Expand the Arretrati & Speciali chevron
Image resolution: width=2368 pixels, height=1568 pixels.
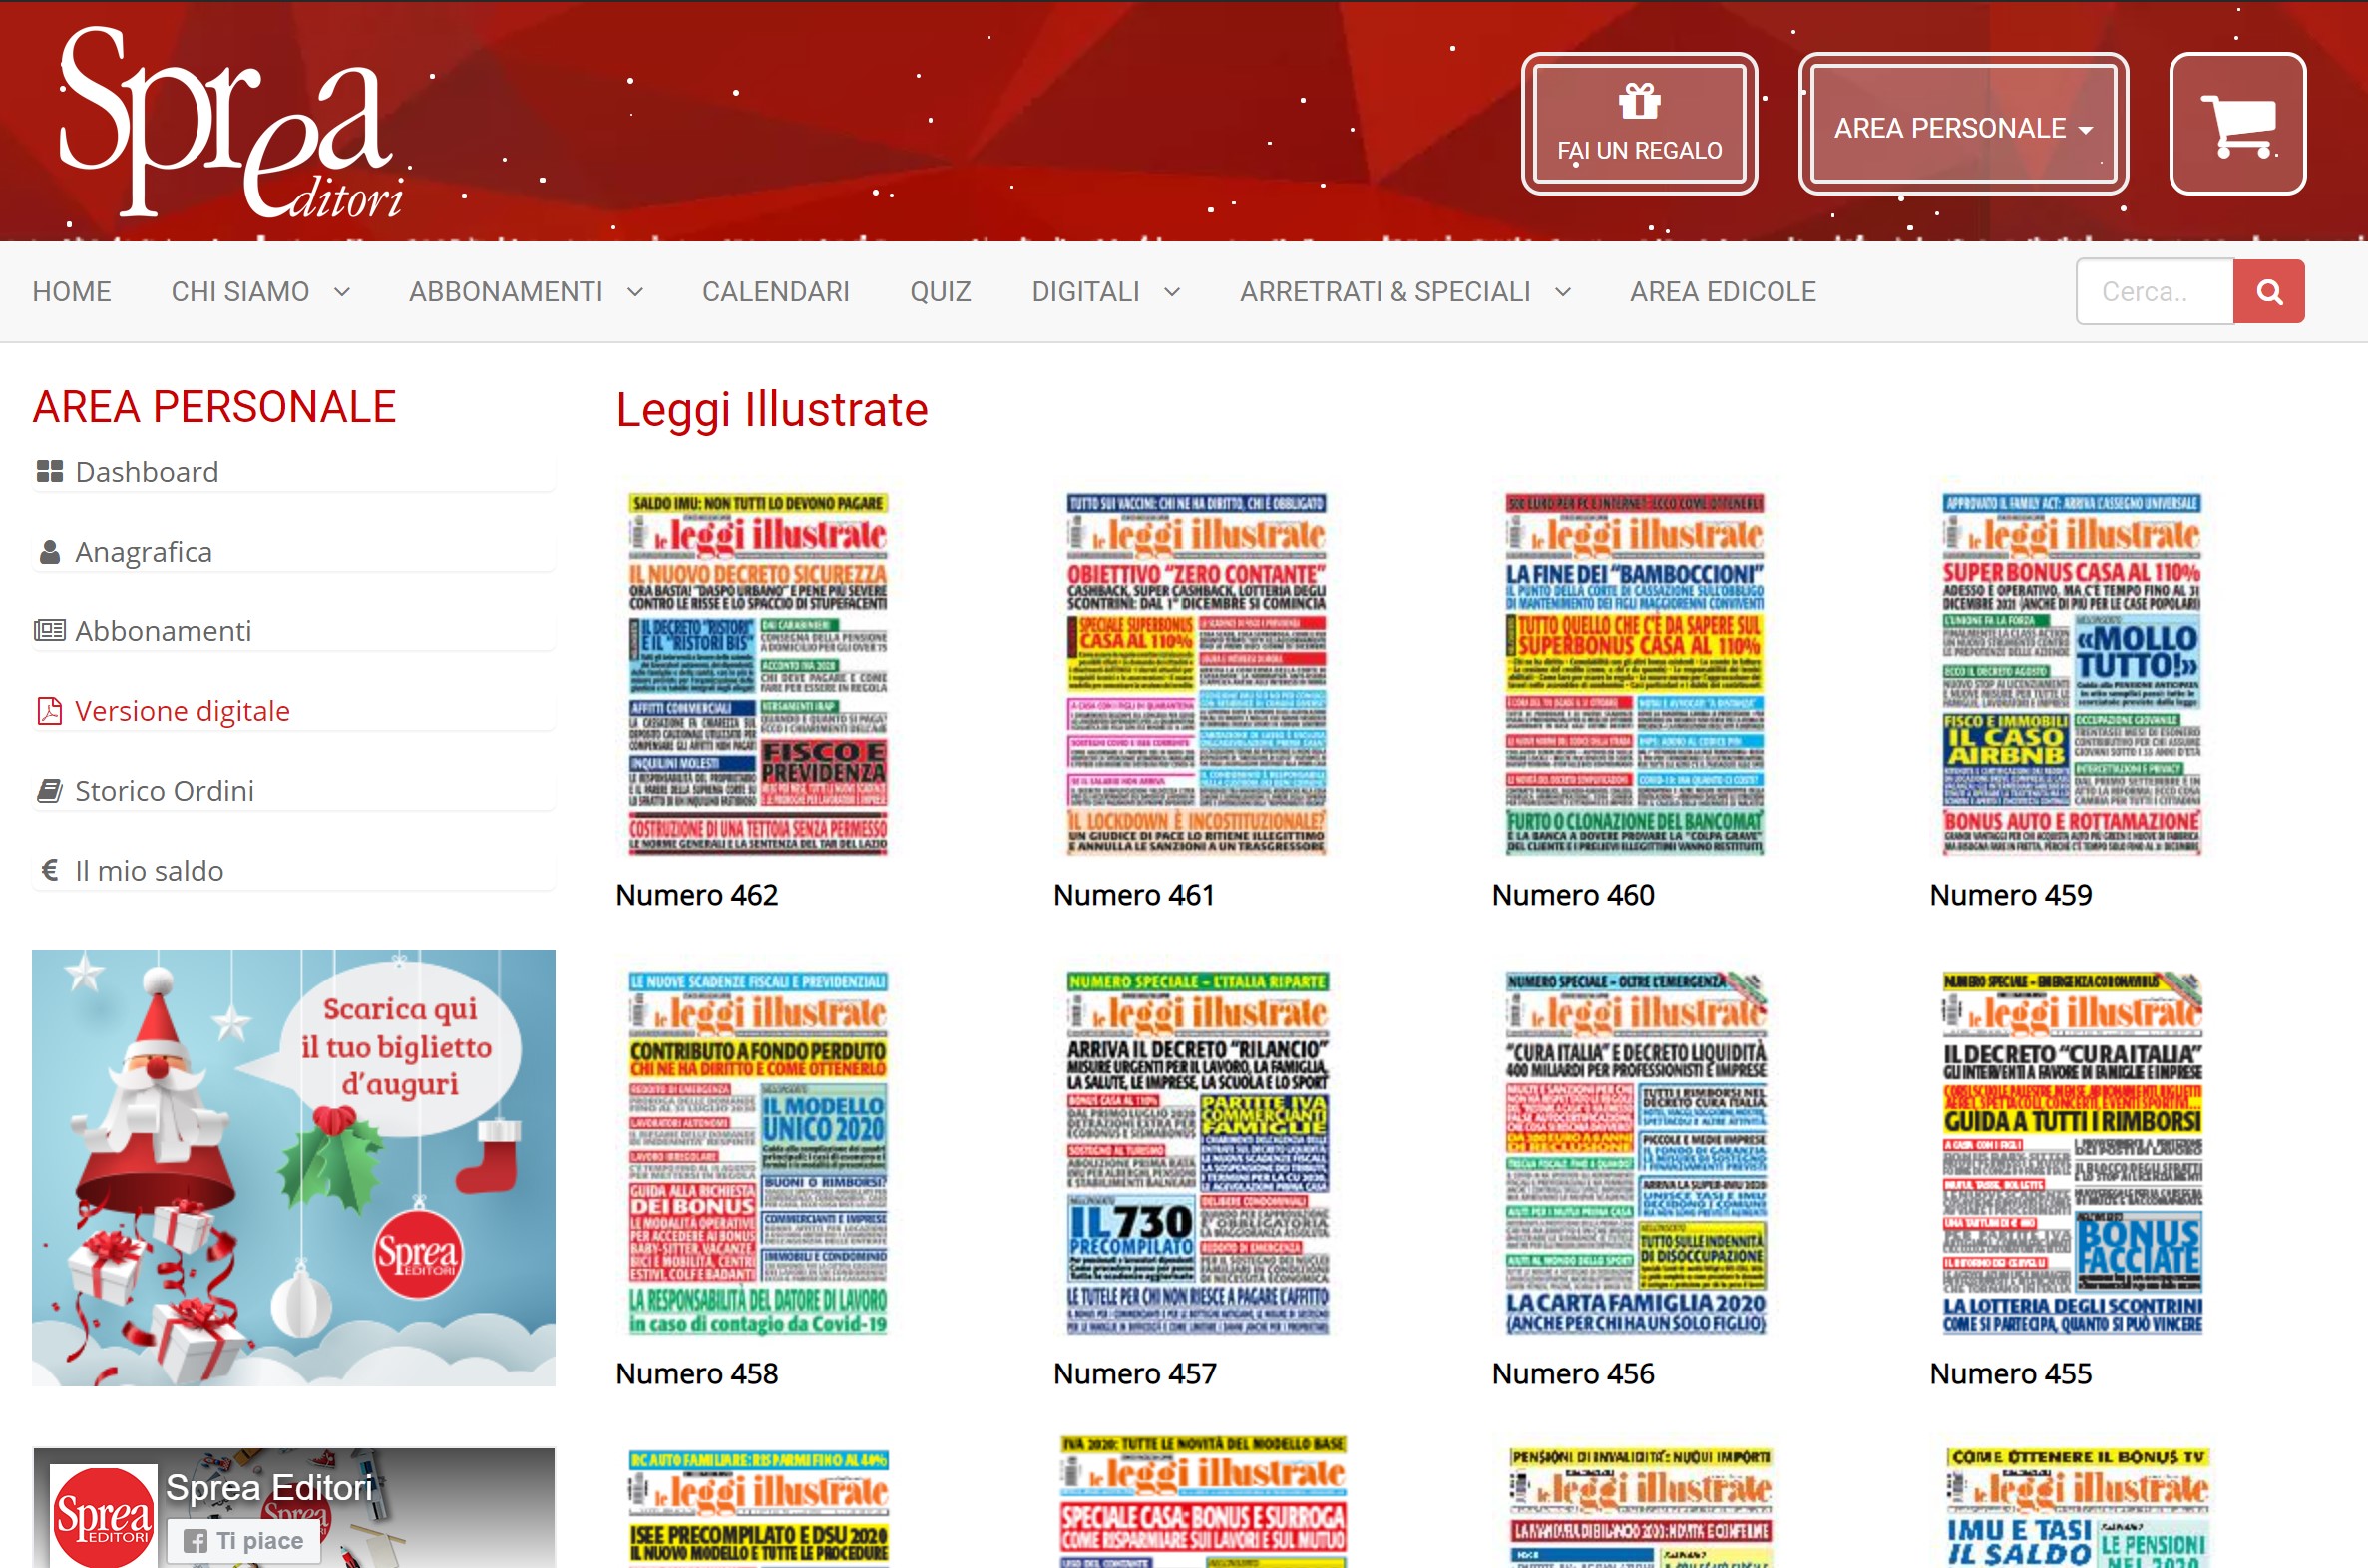pyautogui.click(x=1563, y=292)
